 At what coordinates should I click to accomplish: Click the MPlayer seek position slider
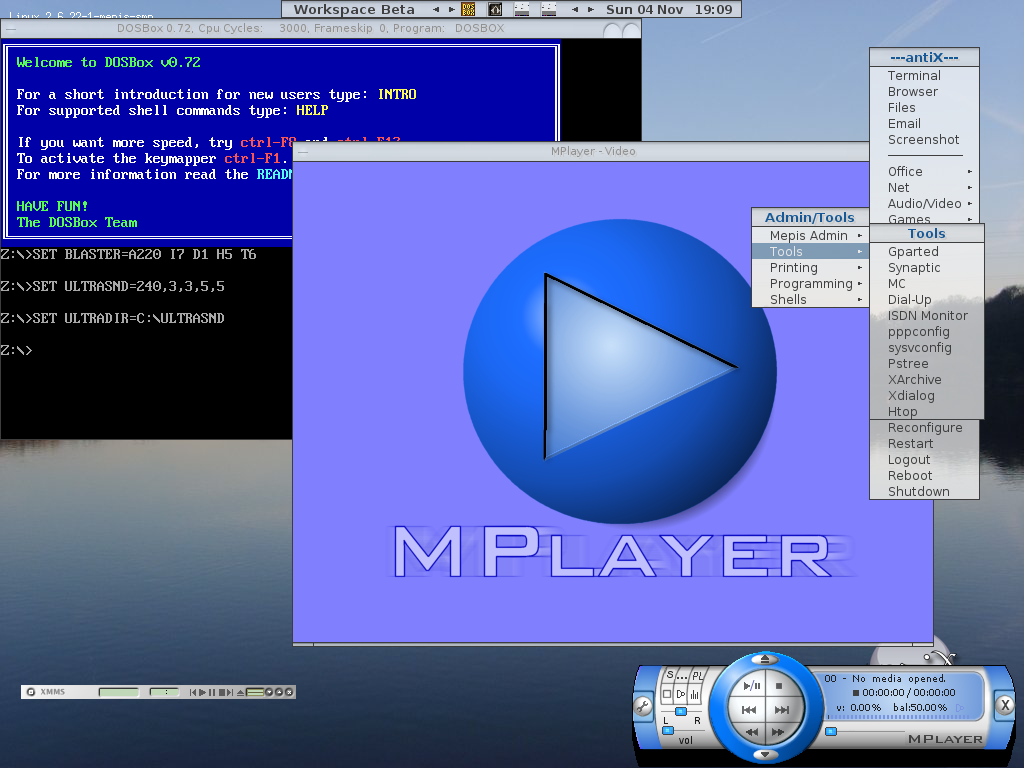(831, 731)
